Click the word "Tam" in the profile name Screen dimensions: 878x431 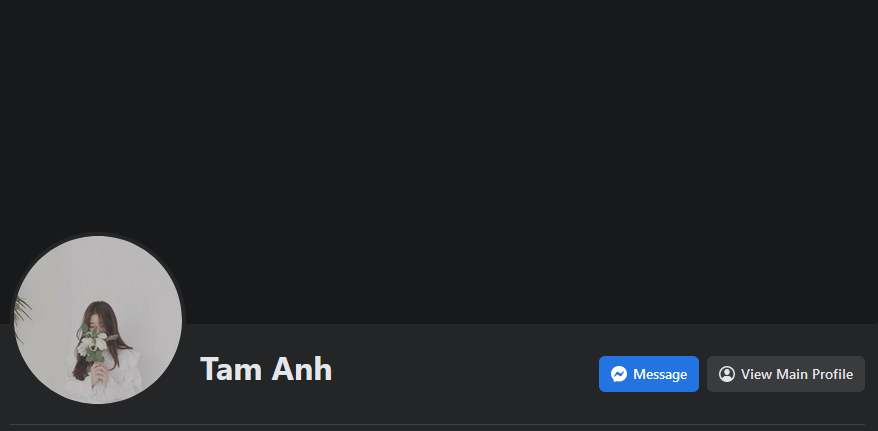232,369
